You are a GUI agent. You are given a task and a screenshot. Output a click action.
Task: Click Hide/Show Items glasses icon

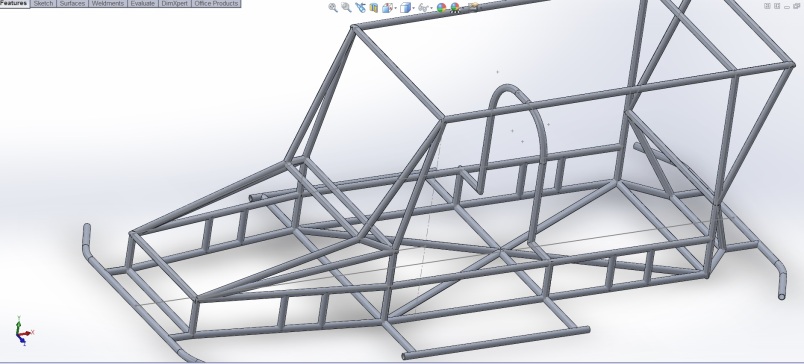tap(424, 8)
